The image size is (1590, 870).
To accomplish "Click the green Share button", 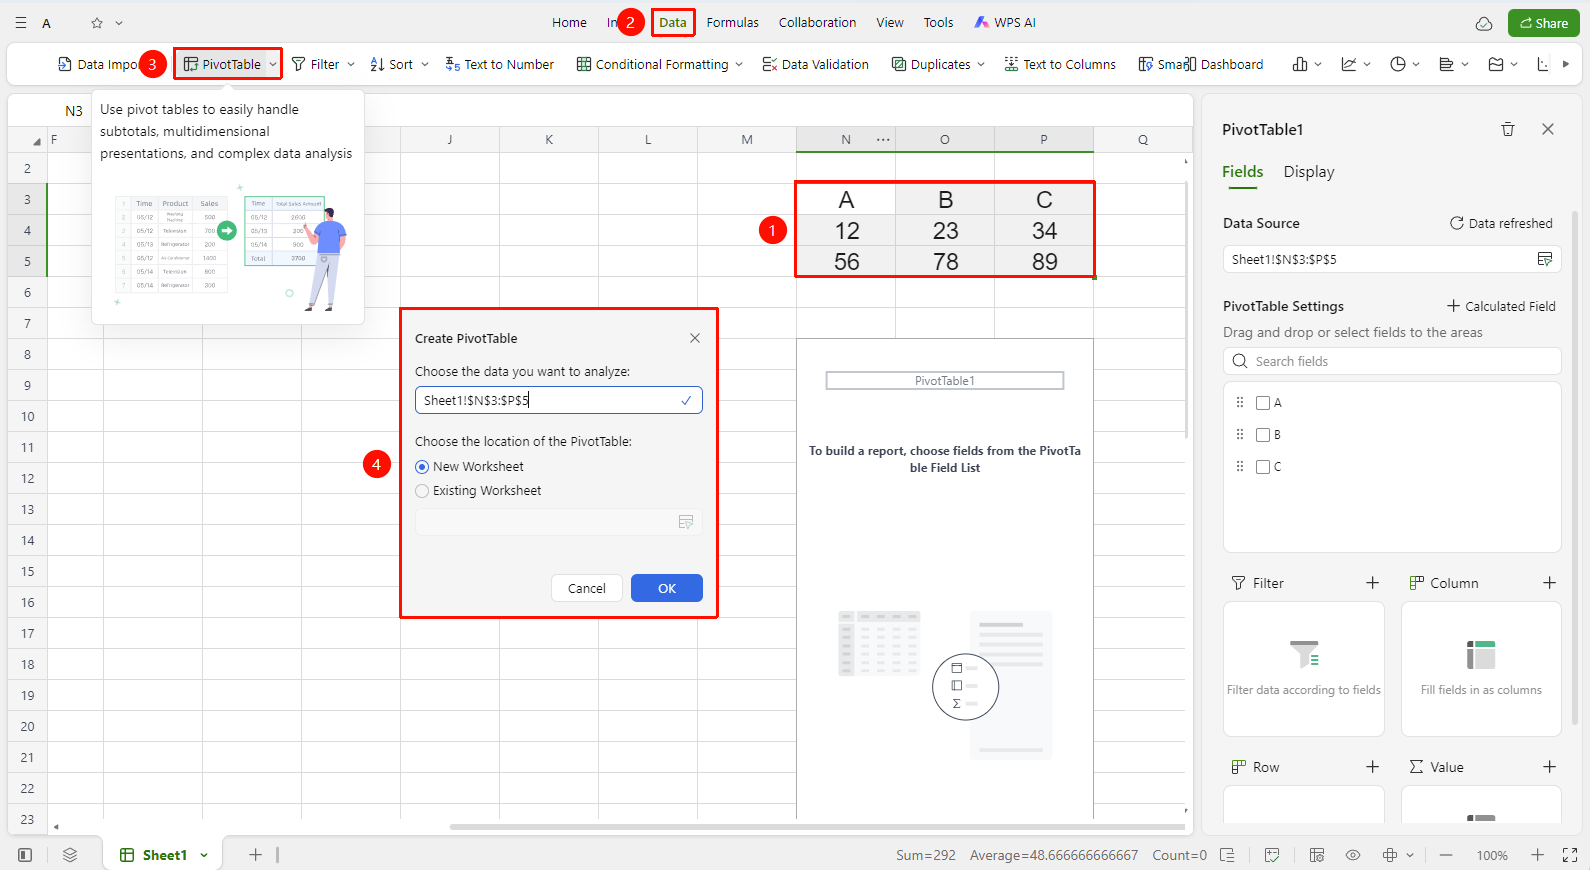I will point(1544,23).
